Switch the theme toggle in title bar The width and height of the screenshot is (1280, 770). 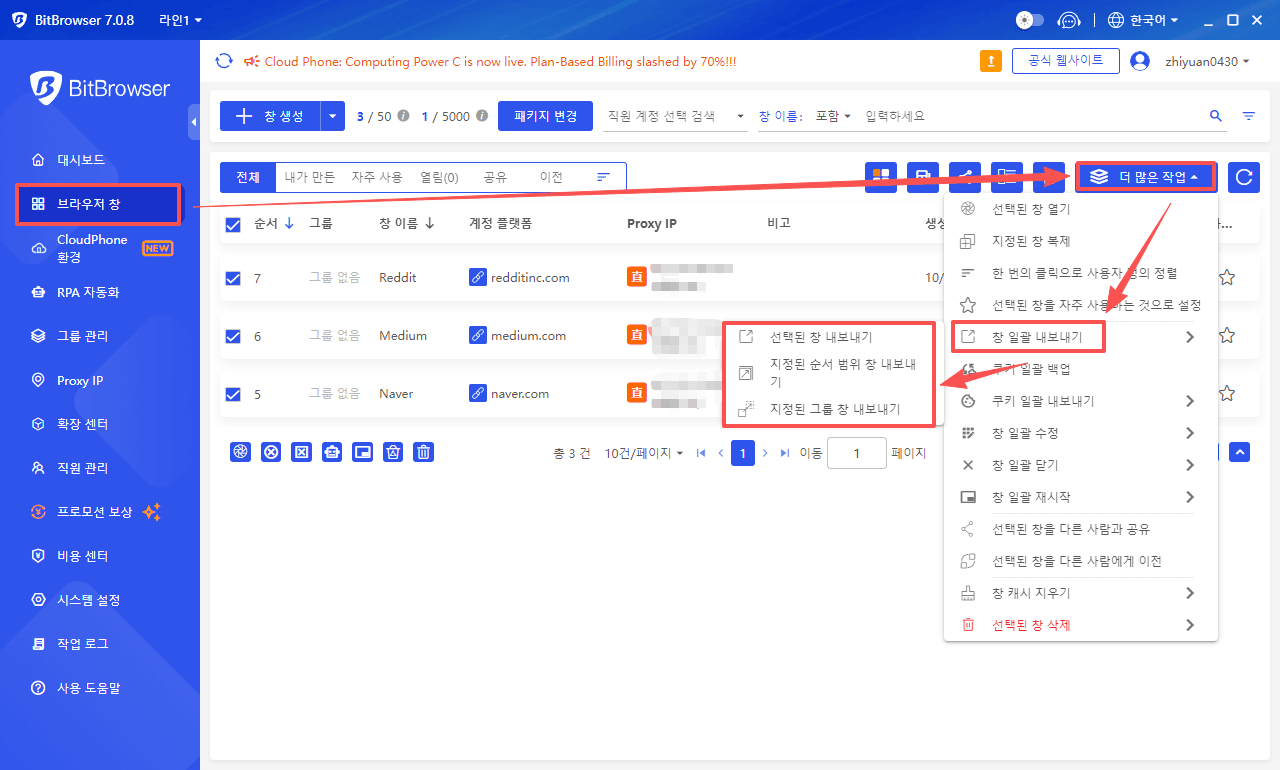tap(1029, 20)
